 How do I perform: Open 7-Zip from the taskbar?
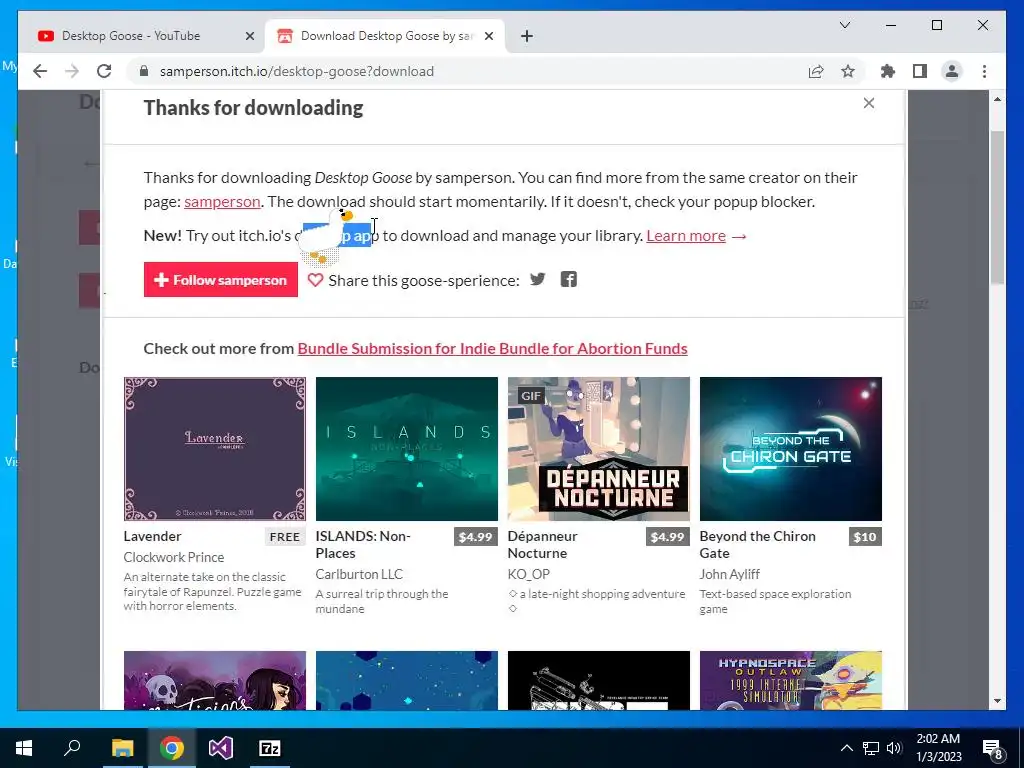click(270, 748)
